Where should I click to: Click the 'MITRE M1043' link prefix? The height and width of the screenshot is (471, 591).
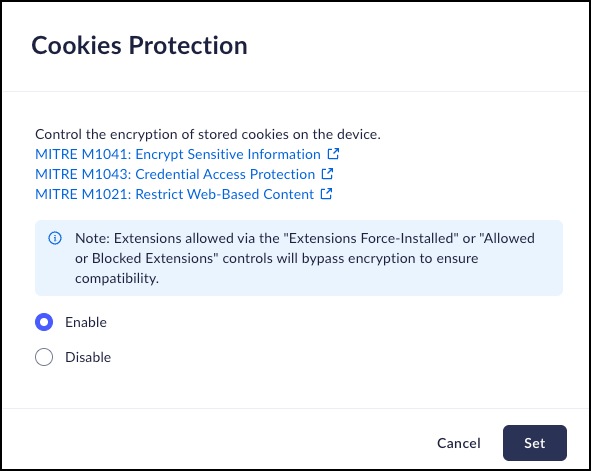(83, 174)
